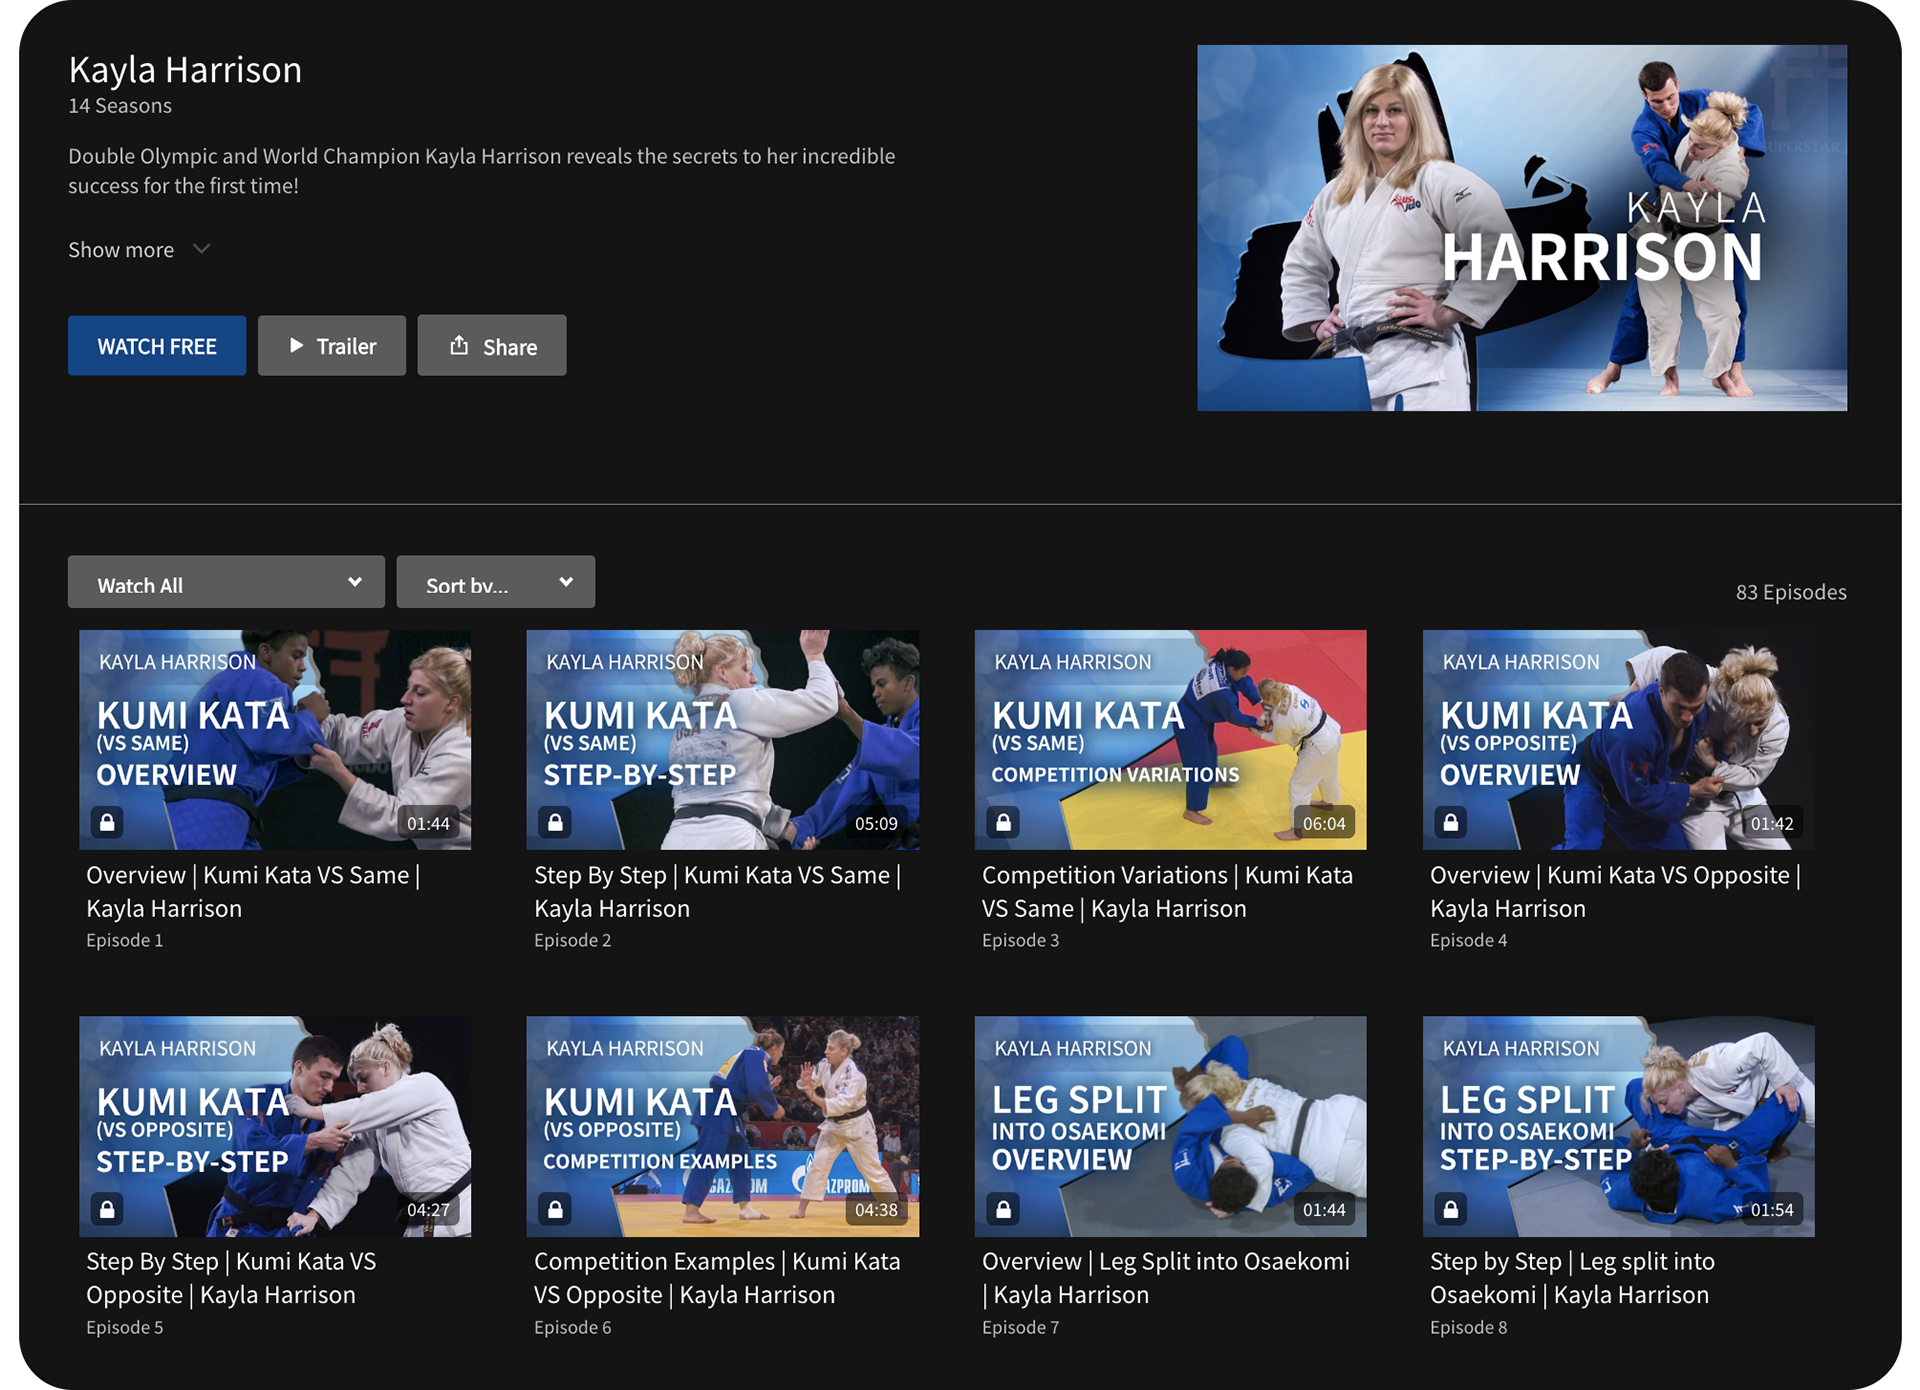The height and width of the screenshot is (1390, 1920).
Task: Open the Kayla Harrison banner image
Action: (1521, 228)
